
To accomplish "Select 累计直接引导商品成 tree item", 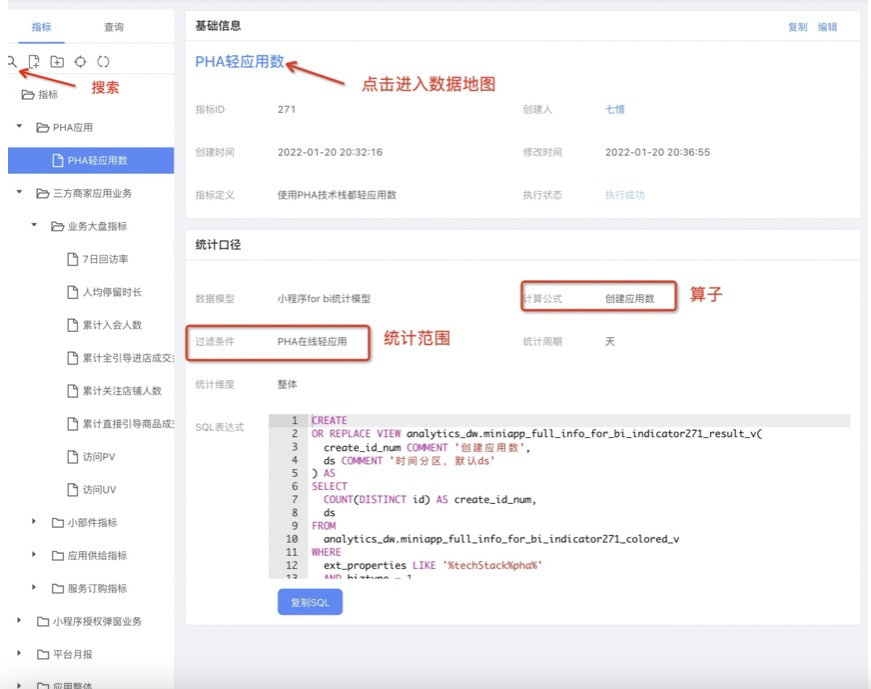I will [128, 423].
